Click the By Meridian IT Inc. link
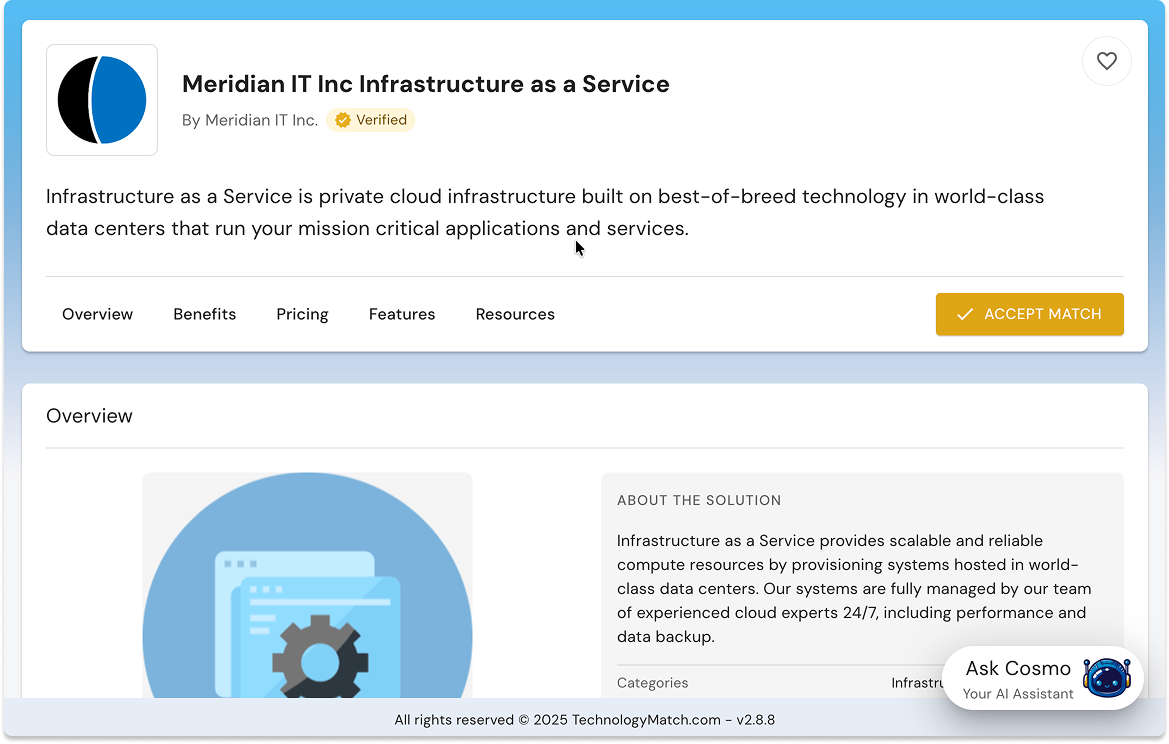This screenshot has height=744, width=1169. pos(250,120)
